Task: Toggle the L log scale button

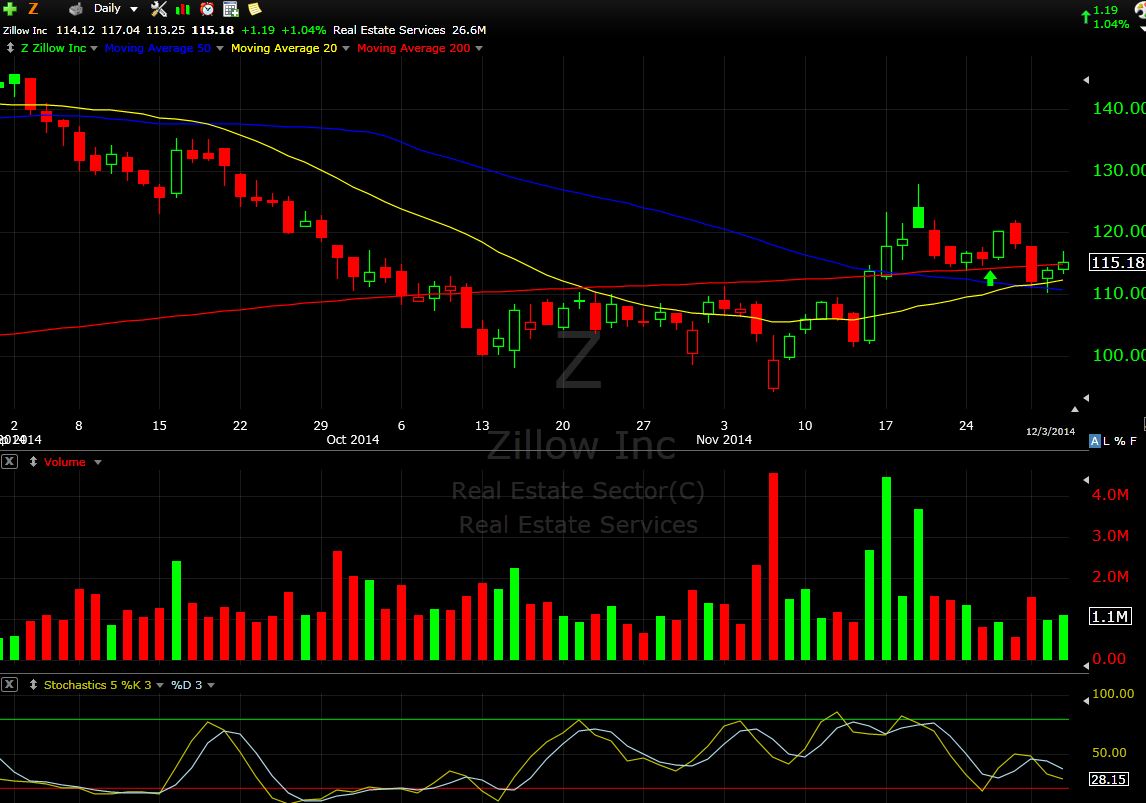Action: coord(1107,441)
